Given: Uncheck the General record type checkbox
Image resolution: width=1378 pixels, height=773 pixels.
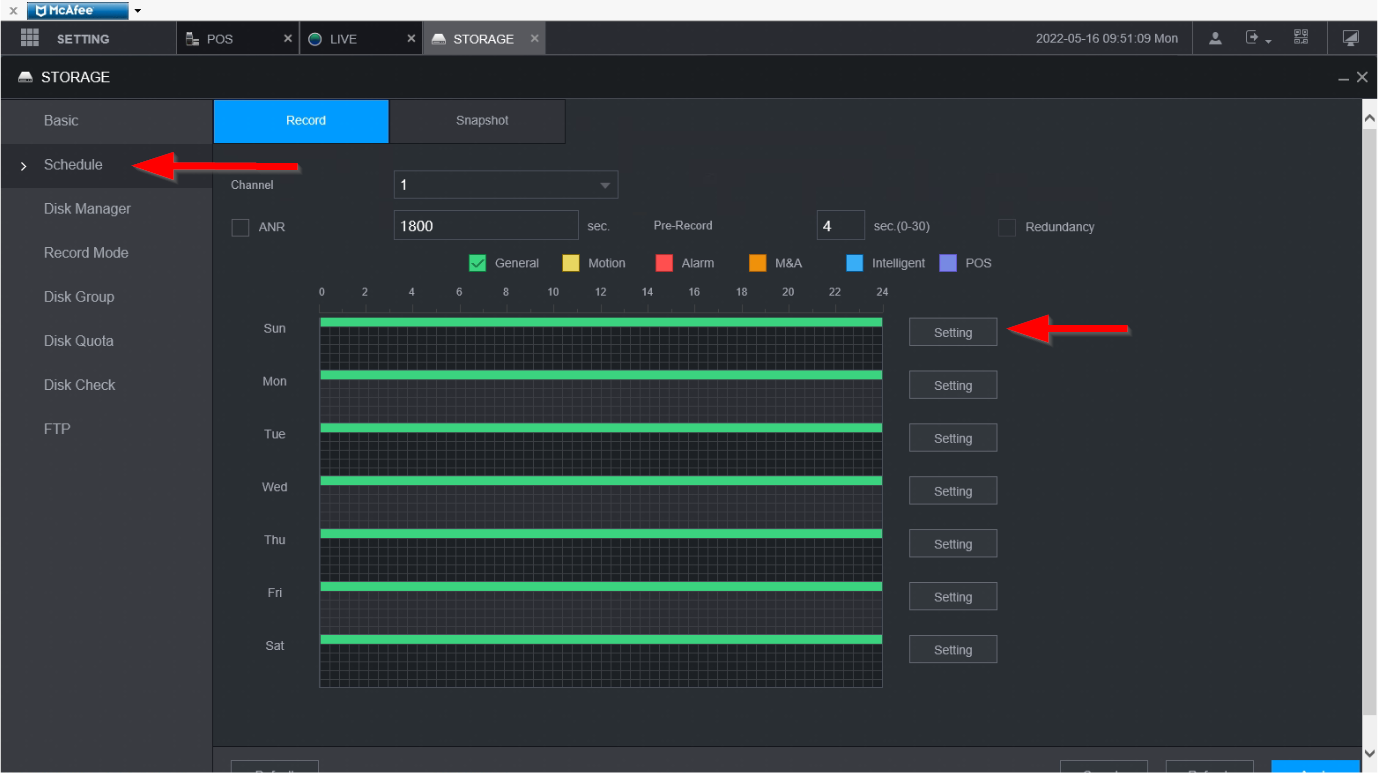Looking at the screenshot, I should click(x=477, y=263).
